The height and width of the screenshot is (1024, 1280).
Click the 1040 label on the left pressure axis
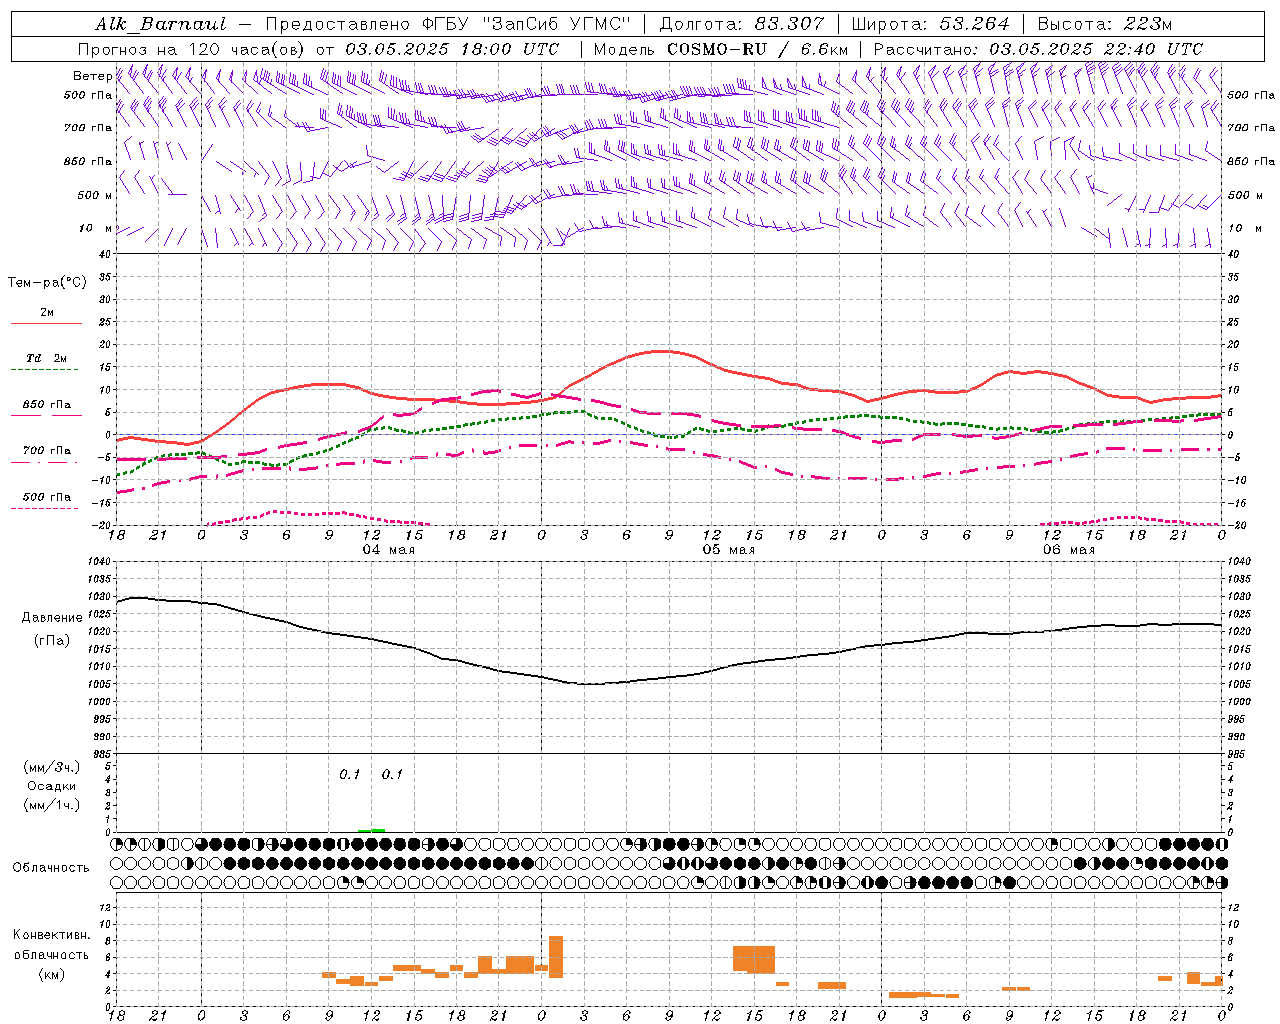[x=98, y=562]
